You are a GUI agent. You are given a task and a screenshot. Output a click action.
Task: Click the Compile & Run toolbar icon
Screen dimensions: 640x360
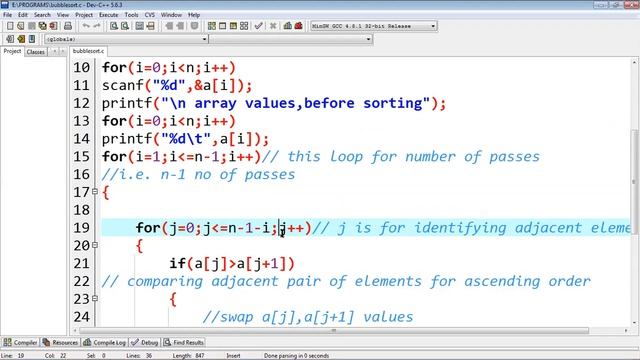[x=233, y=26]
